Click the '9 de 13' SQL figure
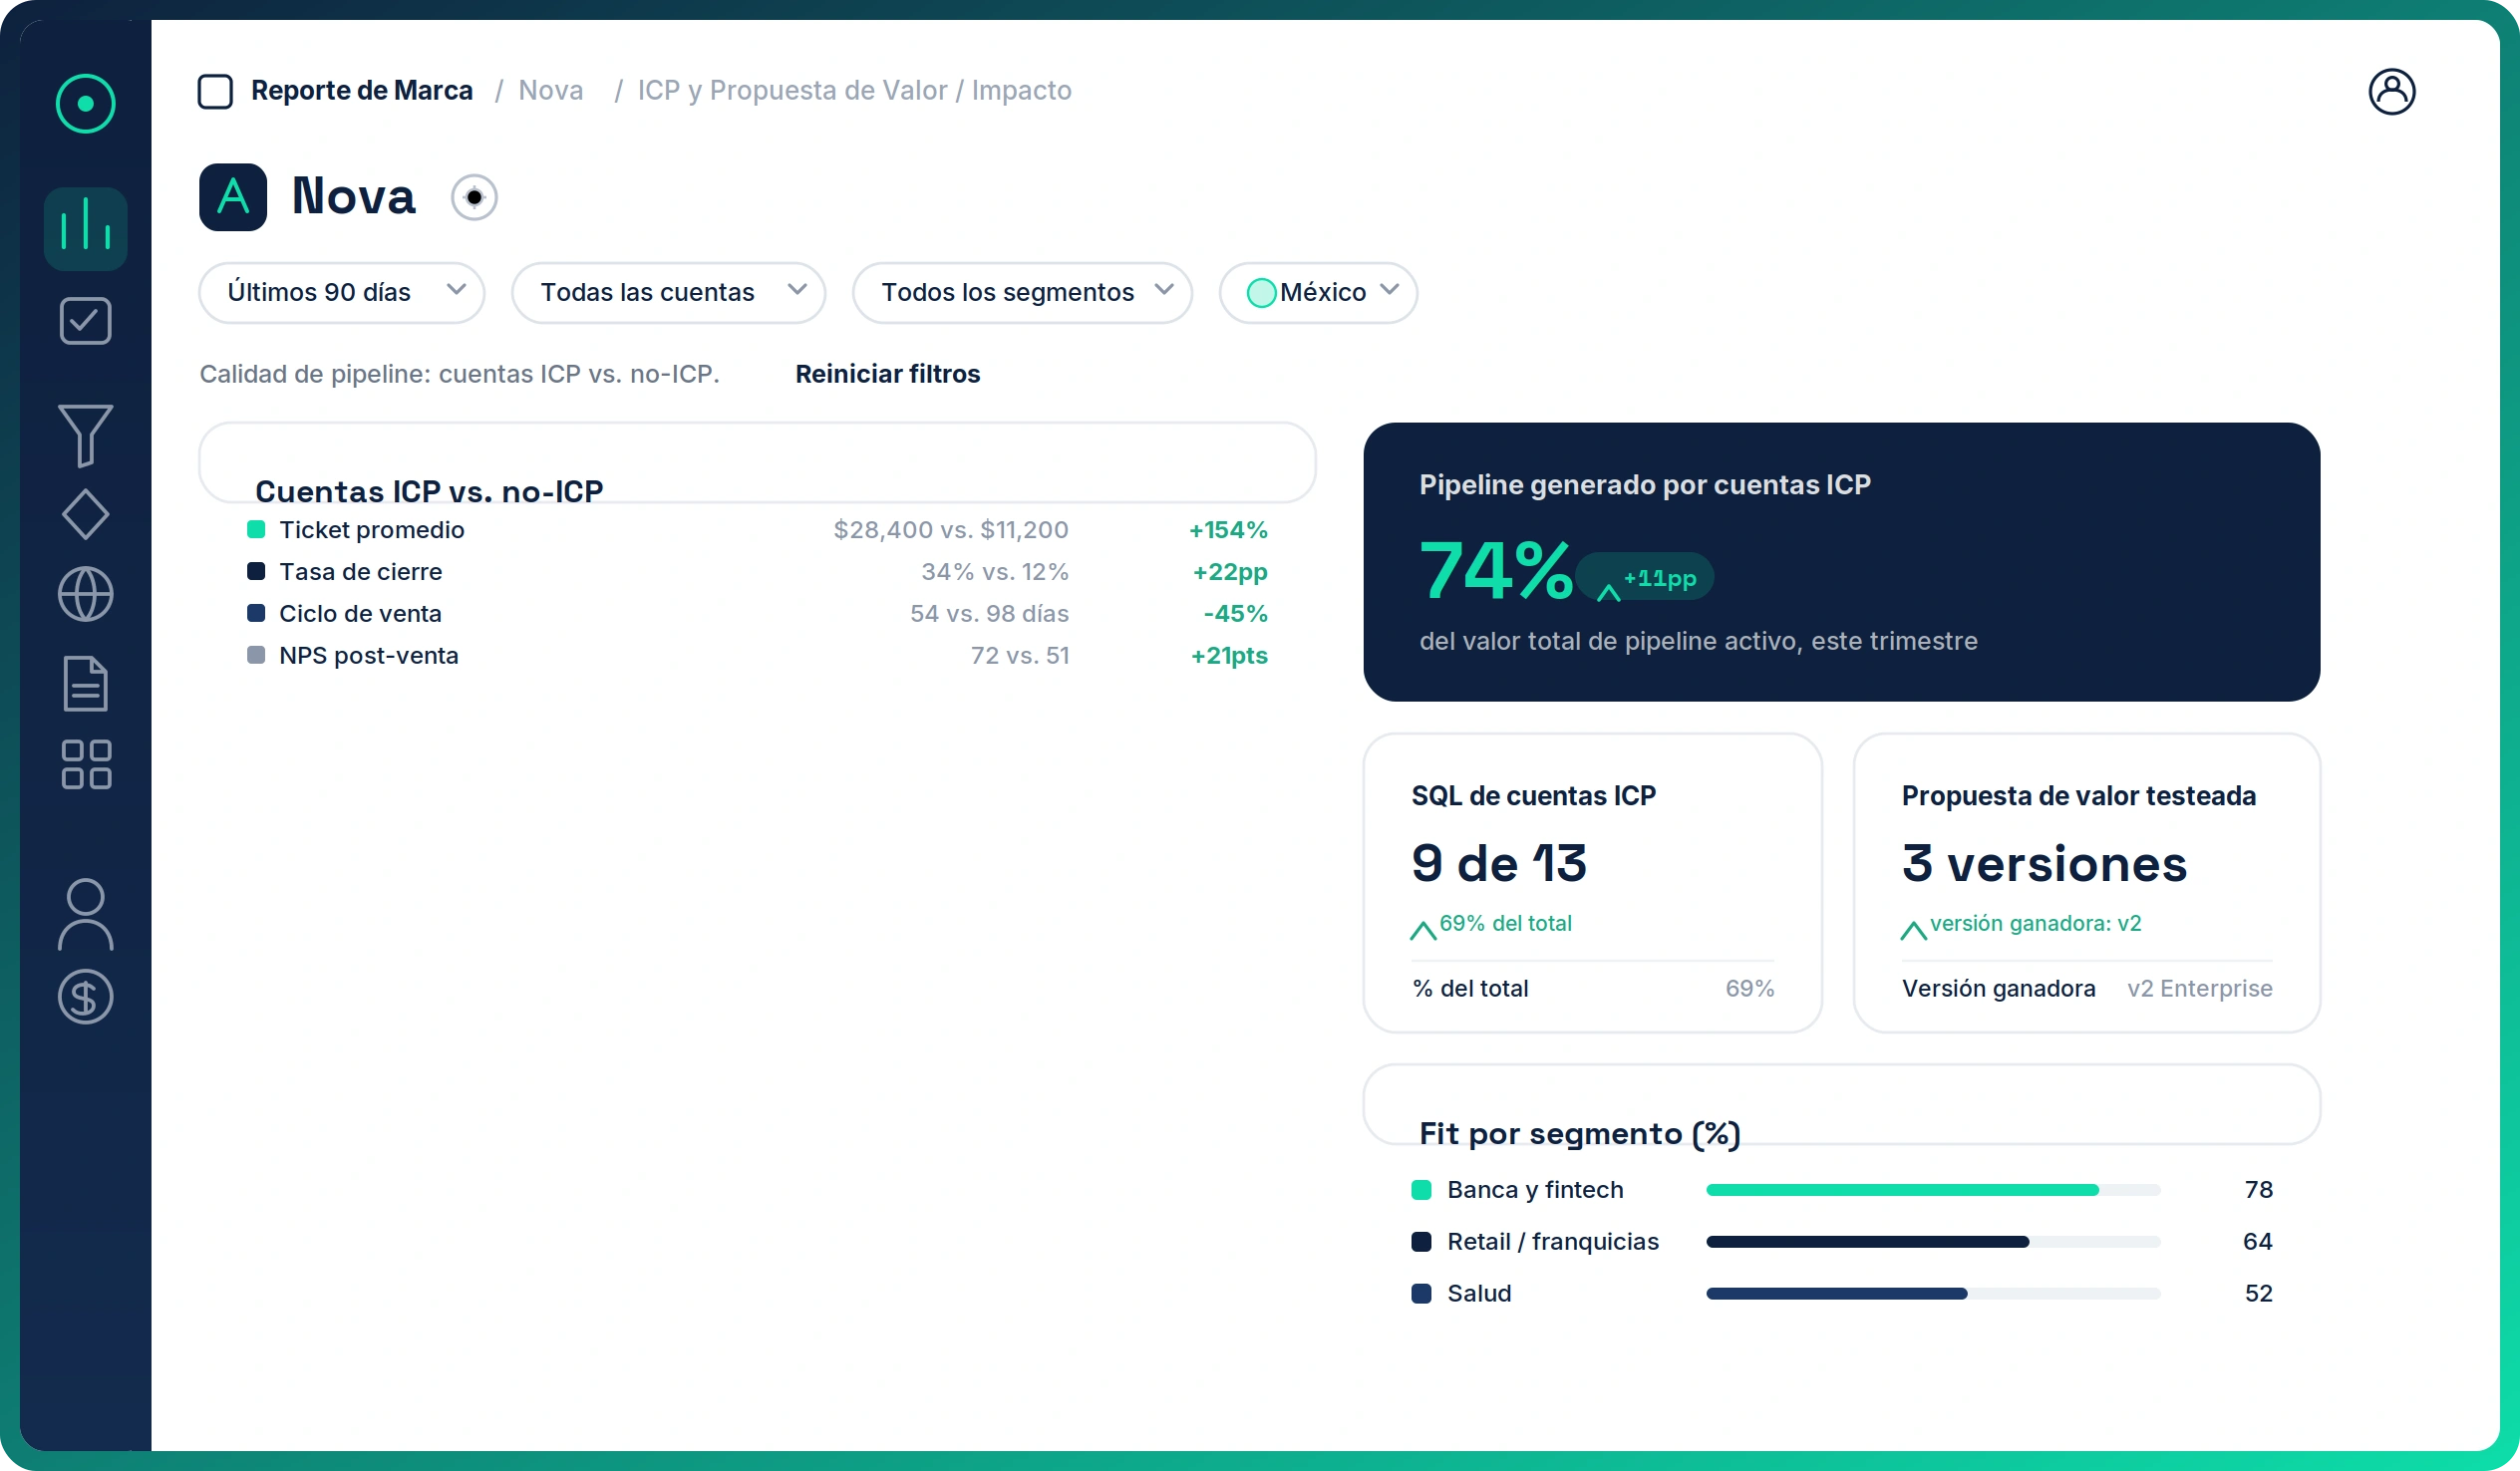Screen dimensions: 2520x1471 pos(1499,863)
